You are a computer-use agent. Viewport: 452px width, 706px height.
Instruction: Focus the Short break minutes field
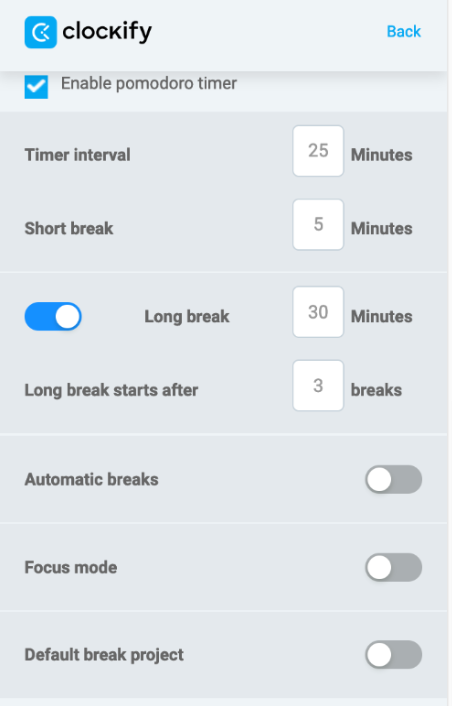tap(318, 224)
